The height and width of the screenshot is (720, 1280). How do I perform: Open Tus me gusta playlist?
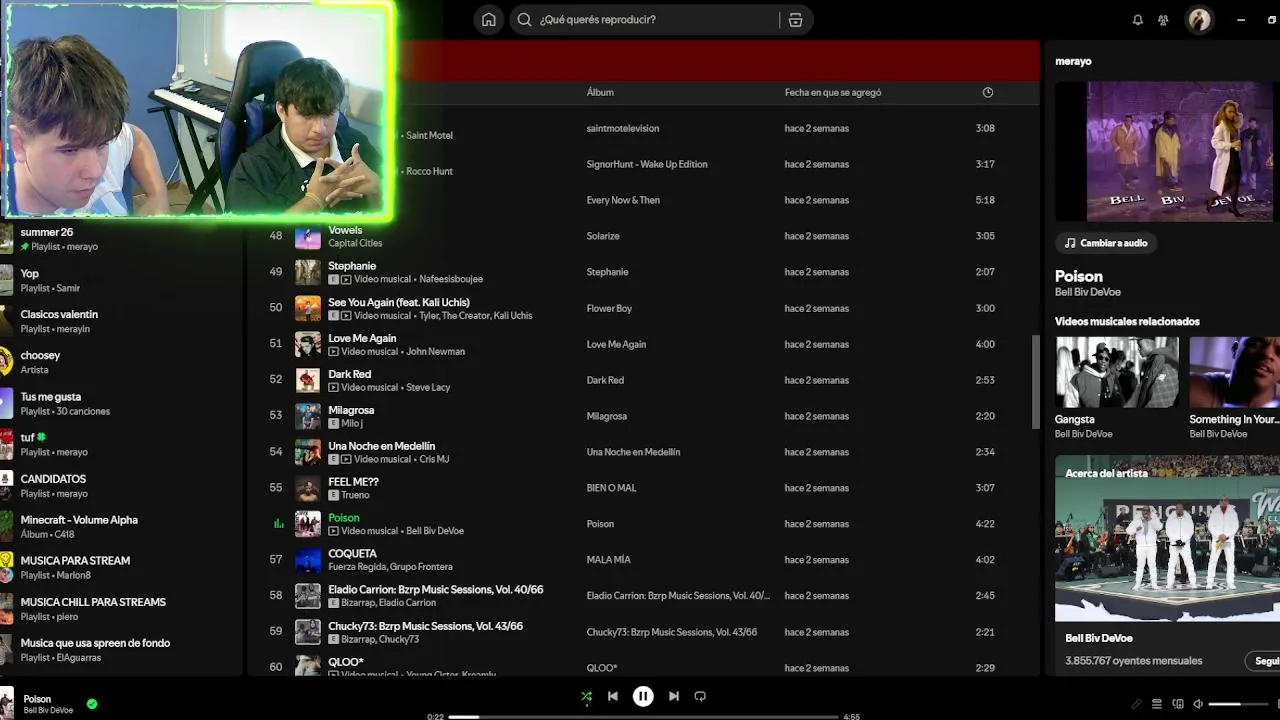(x=121, y=403)
